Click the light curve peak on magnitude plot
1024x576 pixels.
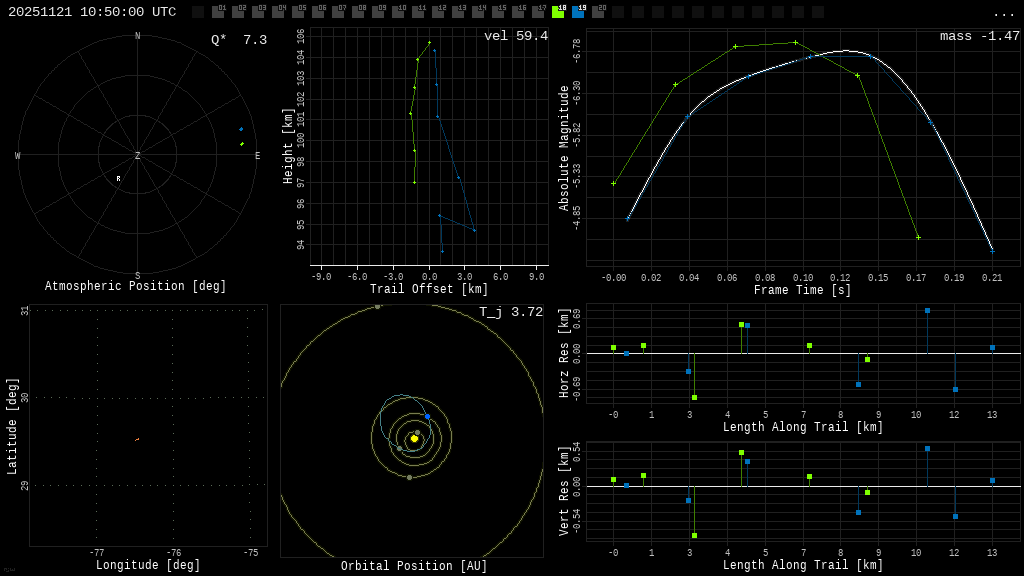pyautogui.click(x=845, y=50)
